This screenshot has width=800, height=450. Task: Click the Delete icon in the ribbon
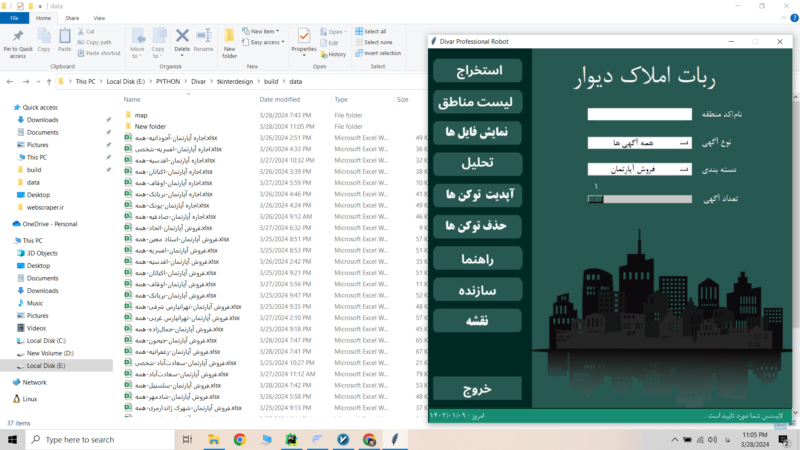(182, 38)
